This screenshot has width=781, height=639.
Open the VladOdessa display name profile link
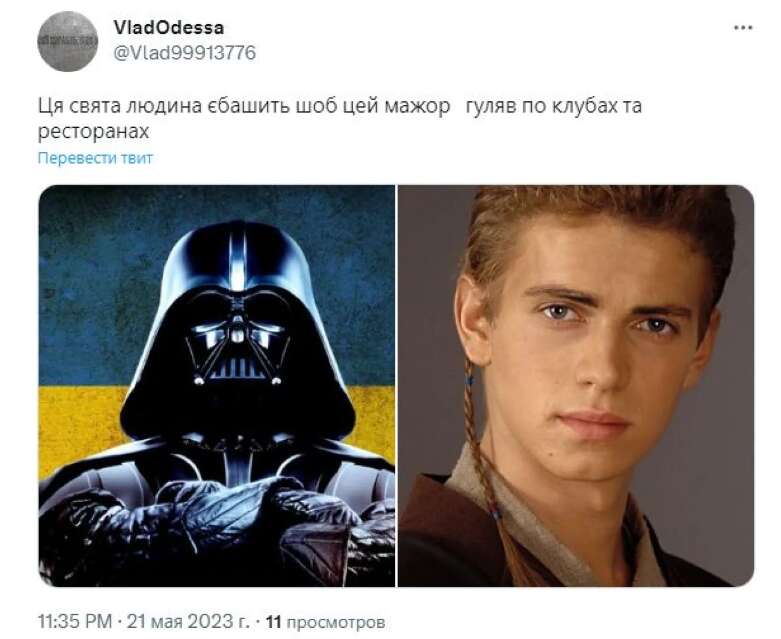pos(169,27)
